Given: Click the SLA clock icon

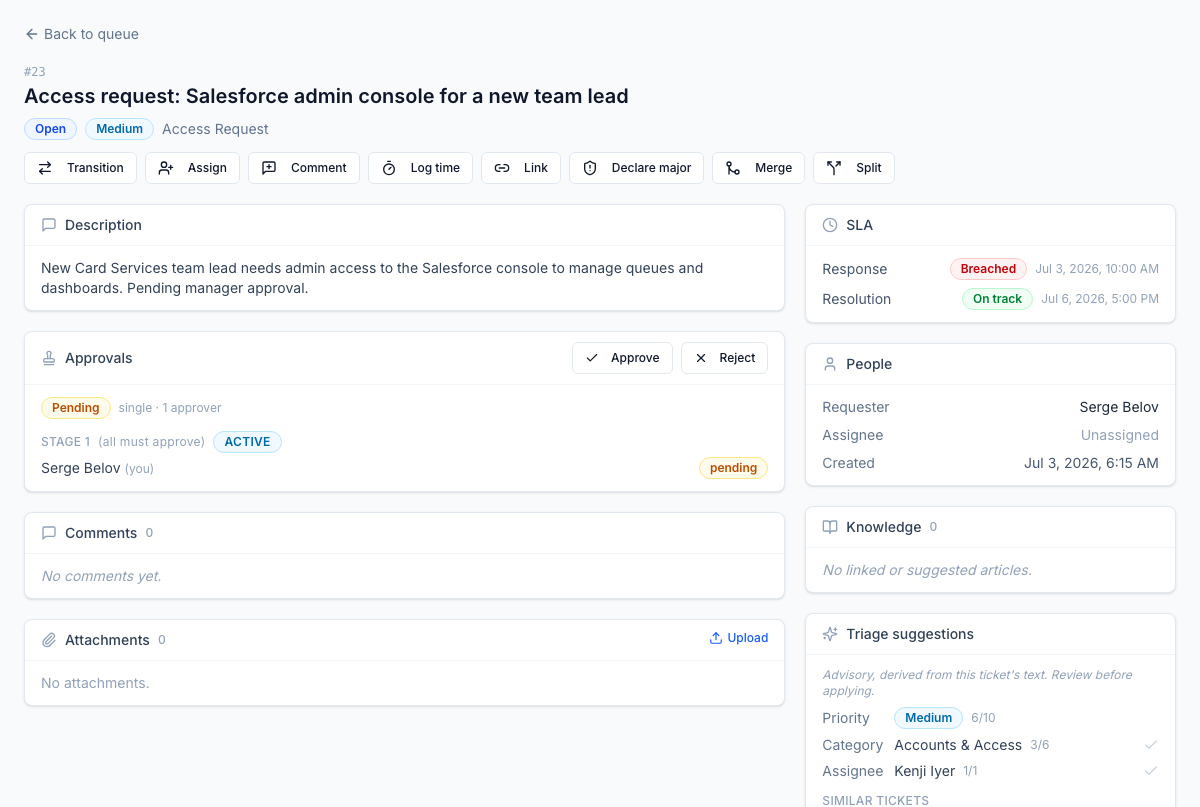Looking at the screenshot, I should point(830,225).
